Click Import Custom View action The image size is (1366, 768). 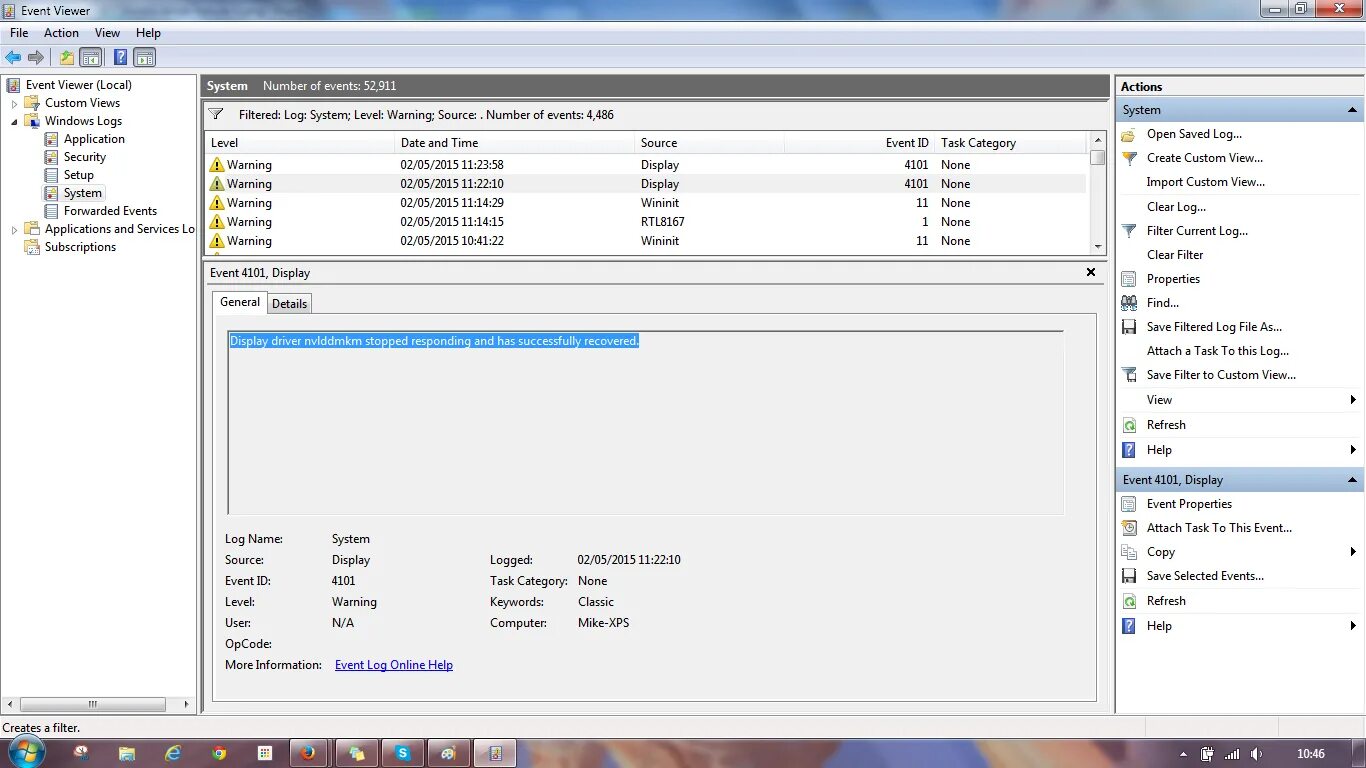[x=1206, y=182]
